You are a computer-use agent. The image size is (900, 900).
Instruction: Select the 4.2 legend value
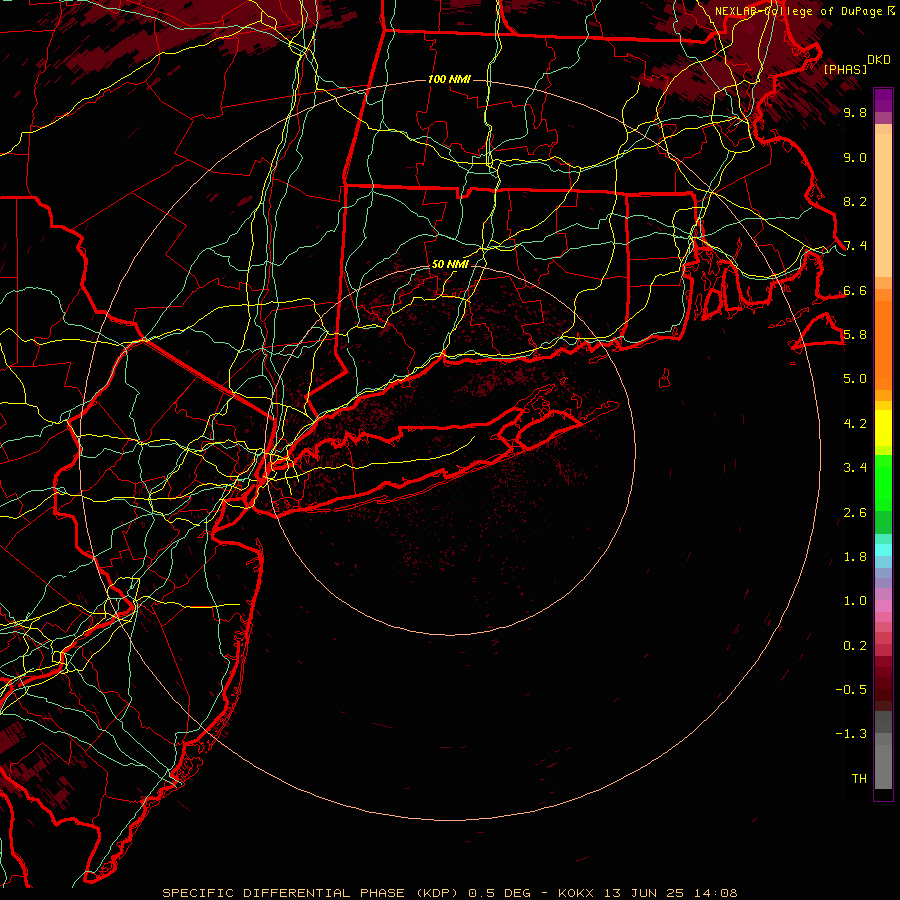tap(855, 424)
